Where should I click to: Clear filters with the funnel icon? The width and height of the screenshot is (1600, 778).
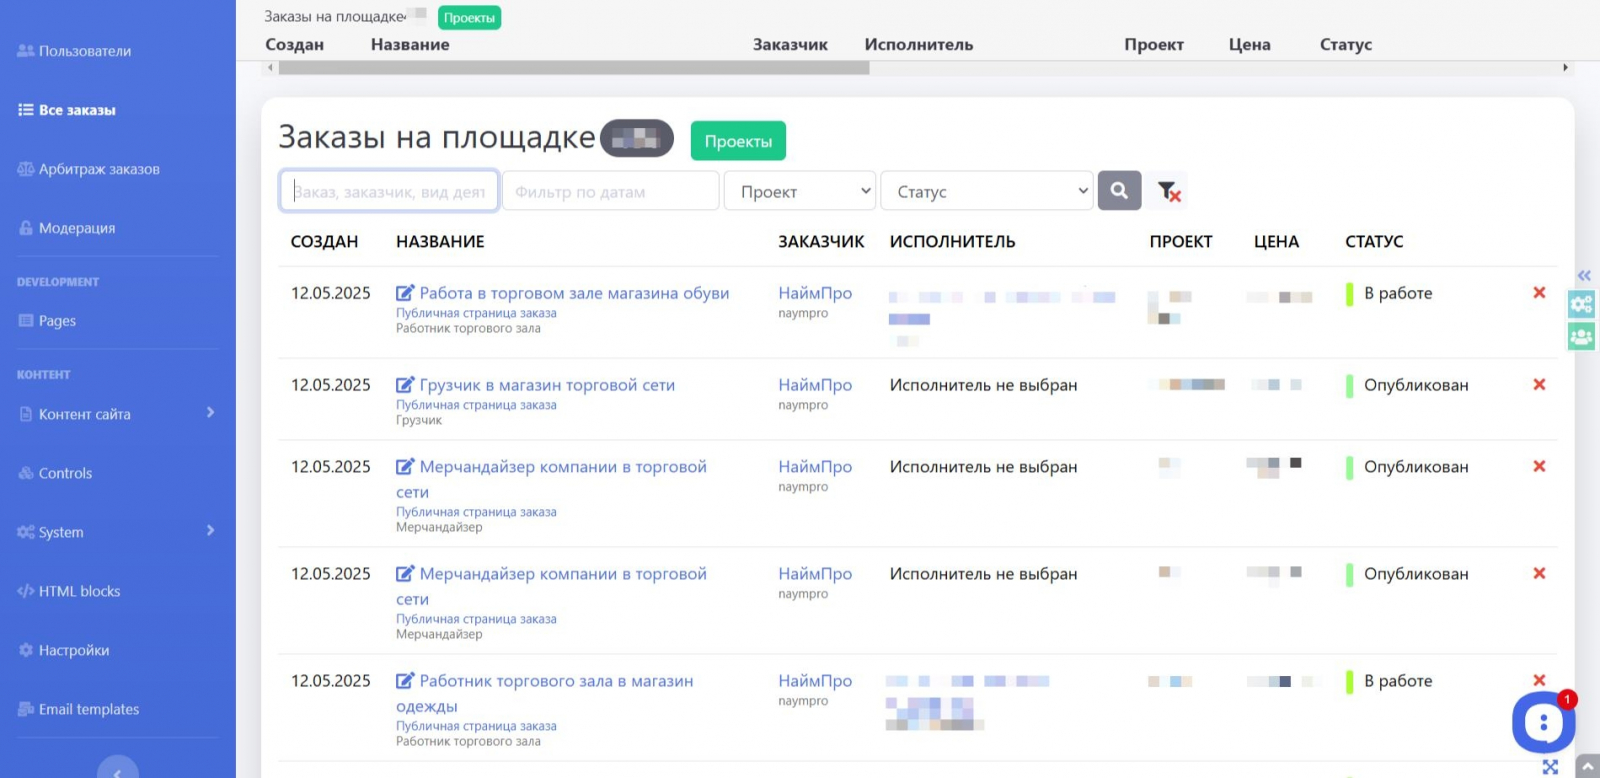pyautogui.click(x=1168, y=191)
